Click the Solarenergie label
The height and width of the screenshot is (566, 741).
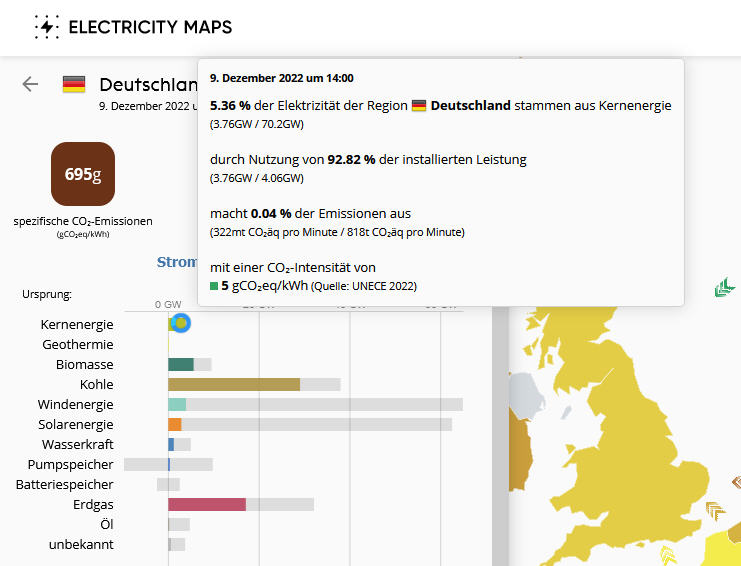76,424
